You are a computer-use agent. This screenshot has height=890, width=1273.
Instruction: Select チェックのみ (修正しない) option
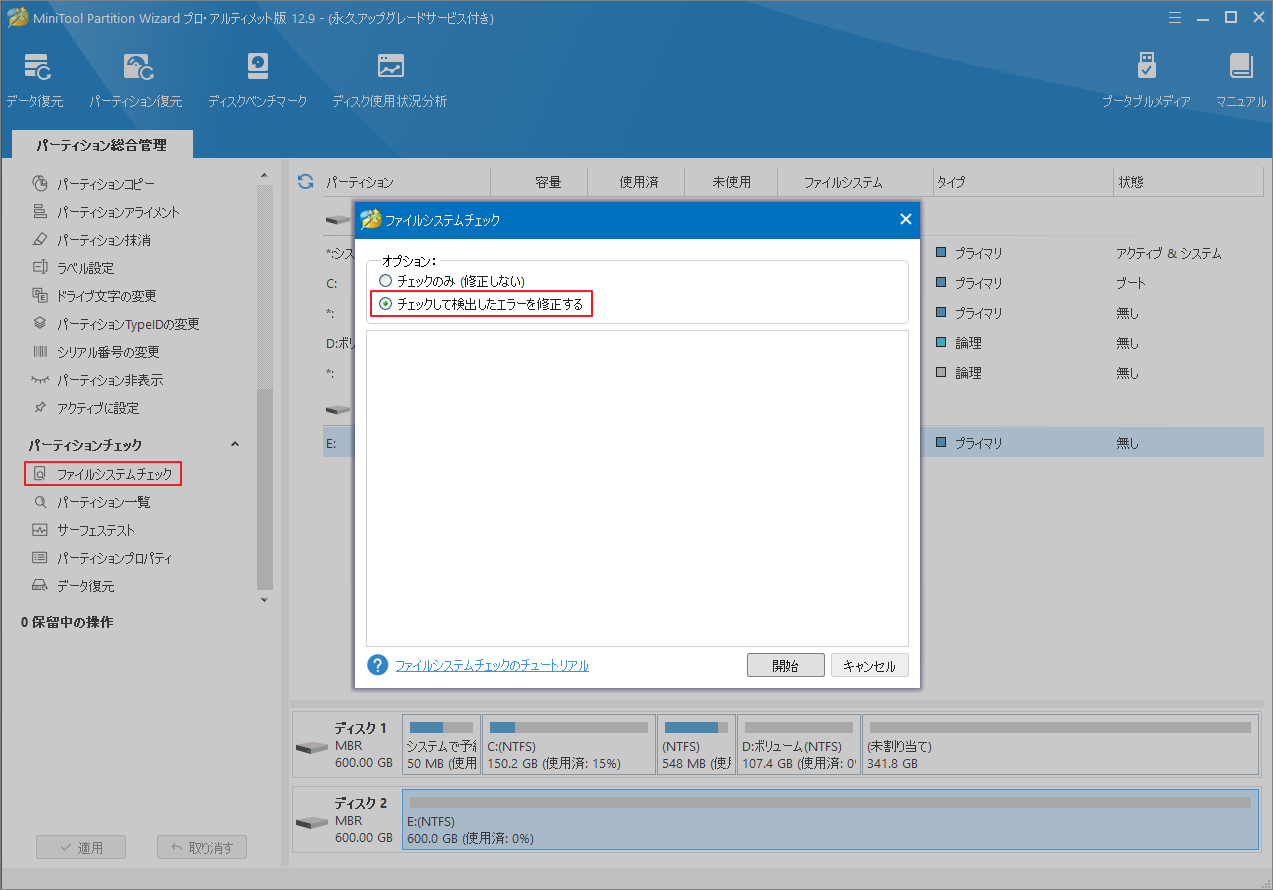[452, 281]
